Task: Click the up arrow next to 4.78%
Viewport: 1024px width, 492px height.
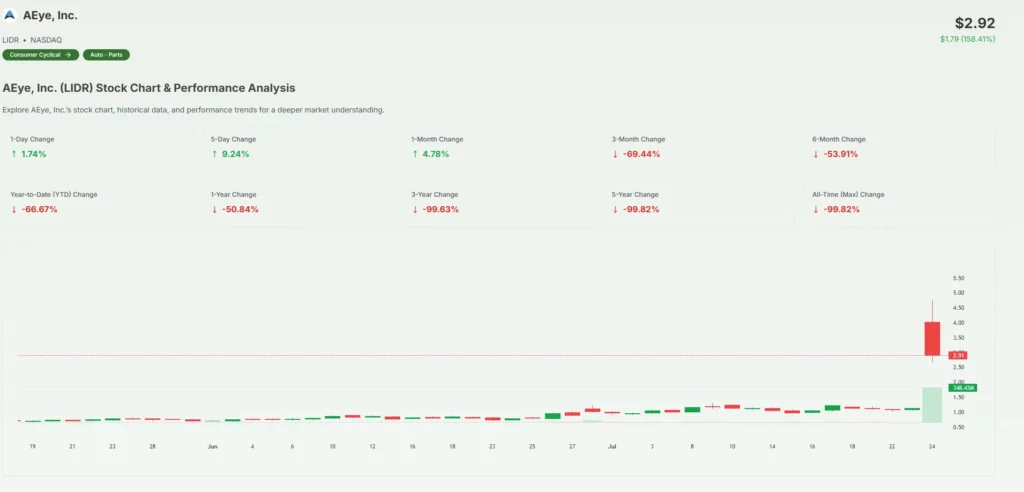Action: [415, 154]
